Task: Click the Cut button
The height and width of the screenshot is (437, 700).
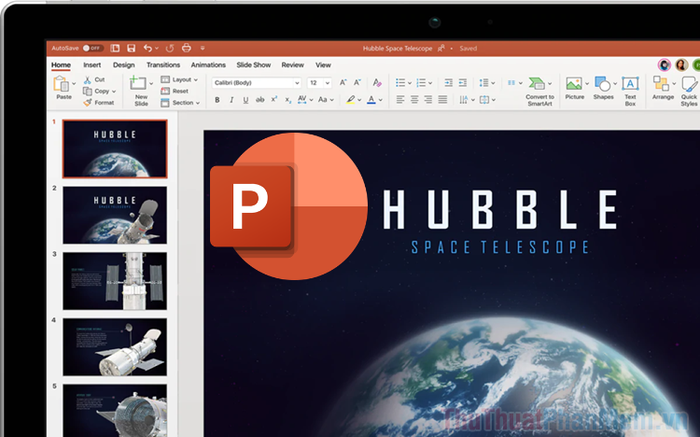Action: pos(94,79)
